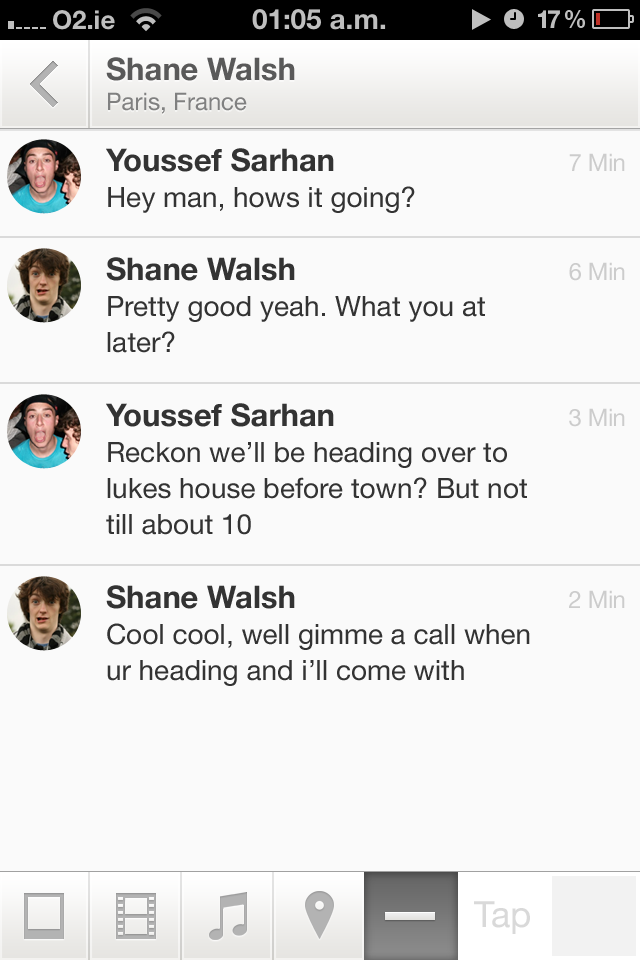Tap Shane Walsh's avatar on 'Pretty good' message
The width and height of the screenshot is (640, 960).
44,286
